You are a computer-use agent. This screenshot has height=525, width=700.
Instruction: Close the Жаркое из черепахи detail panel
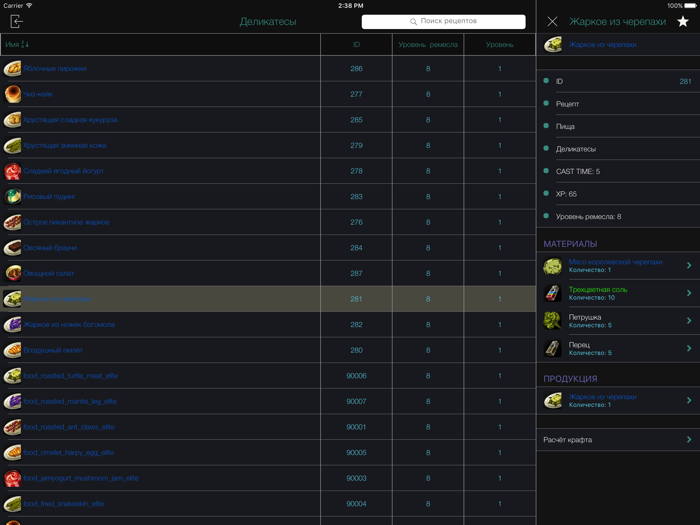click(552, 21)
